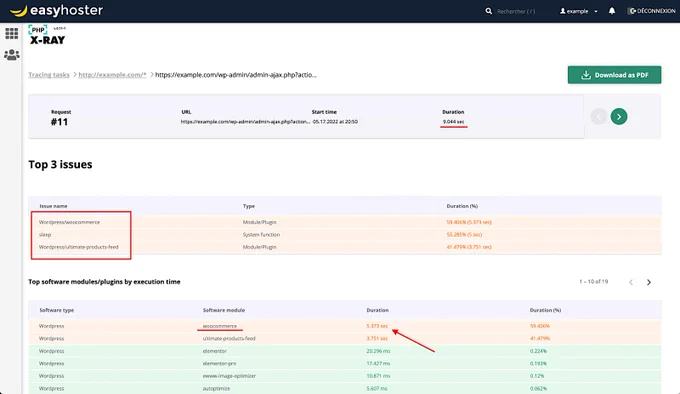This screenshot has width=680, height=394.
Task: Click the search magnifier icon
Action: (489, 11)
